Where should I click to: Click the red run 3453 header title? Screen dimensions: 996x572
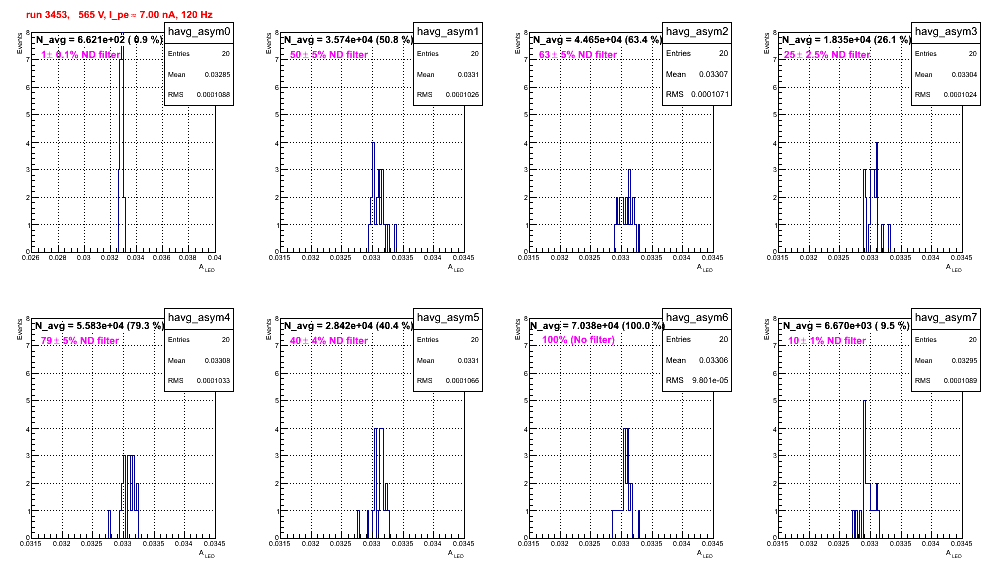coord(119,15)
